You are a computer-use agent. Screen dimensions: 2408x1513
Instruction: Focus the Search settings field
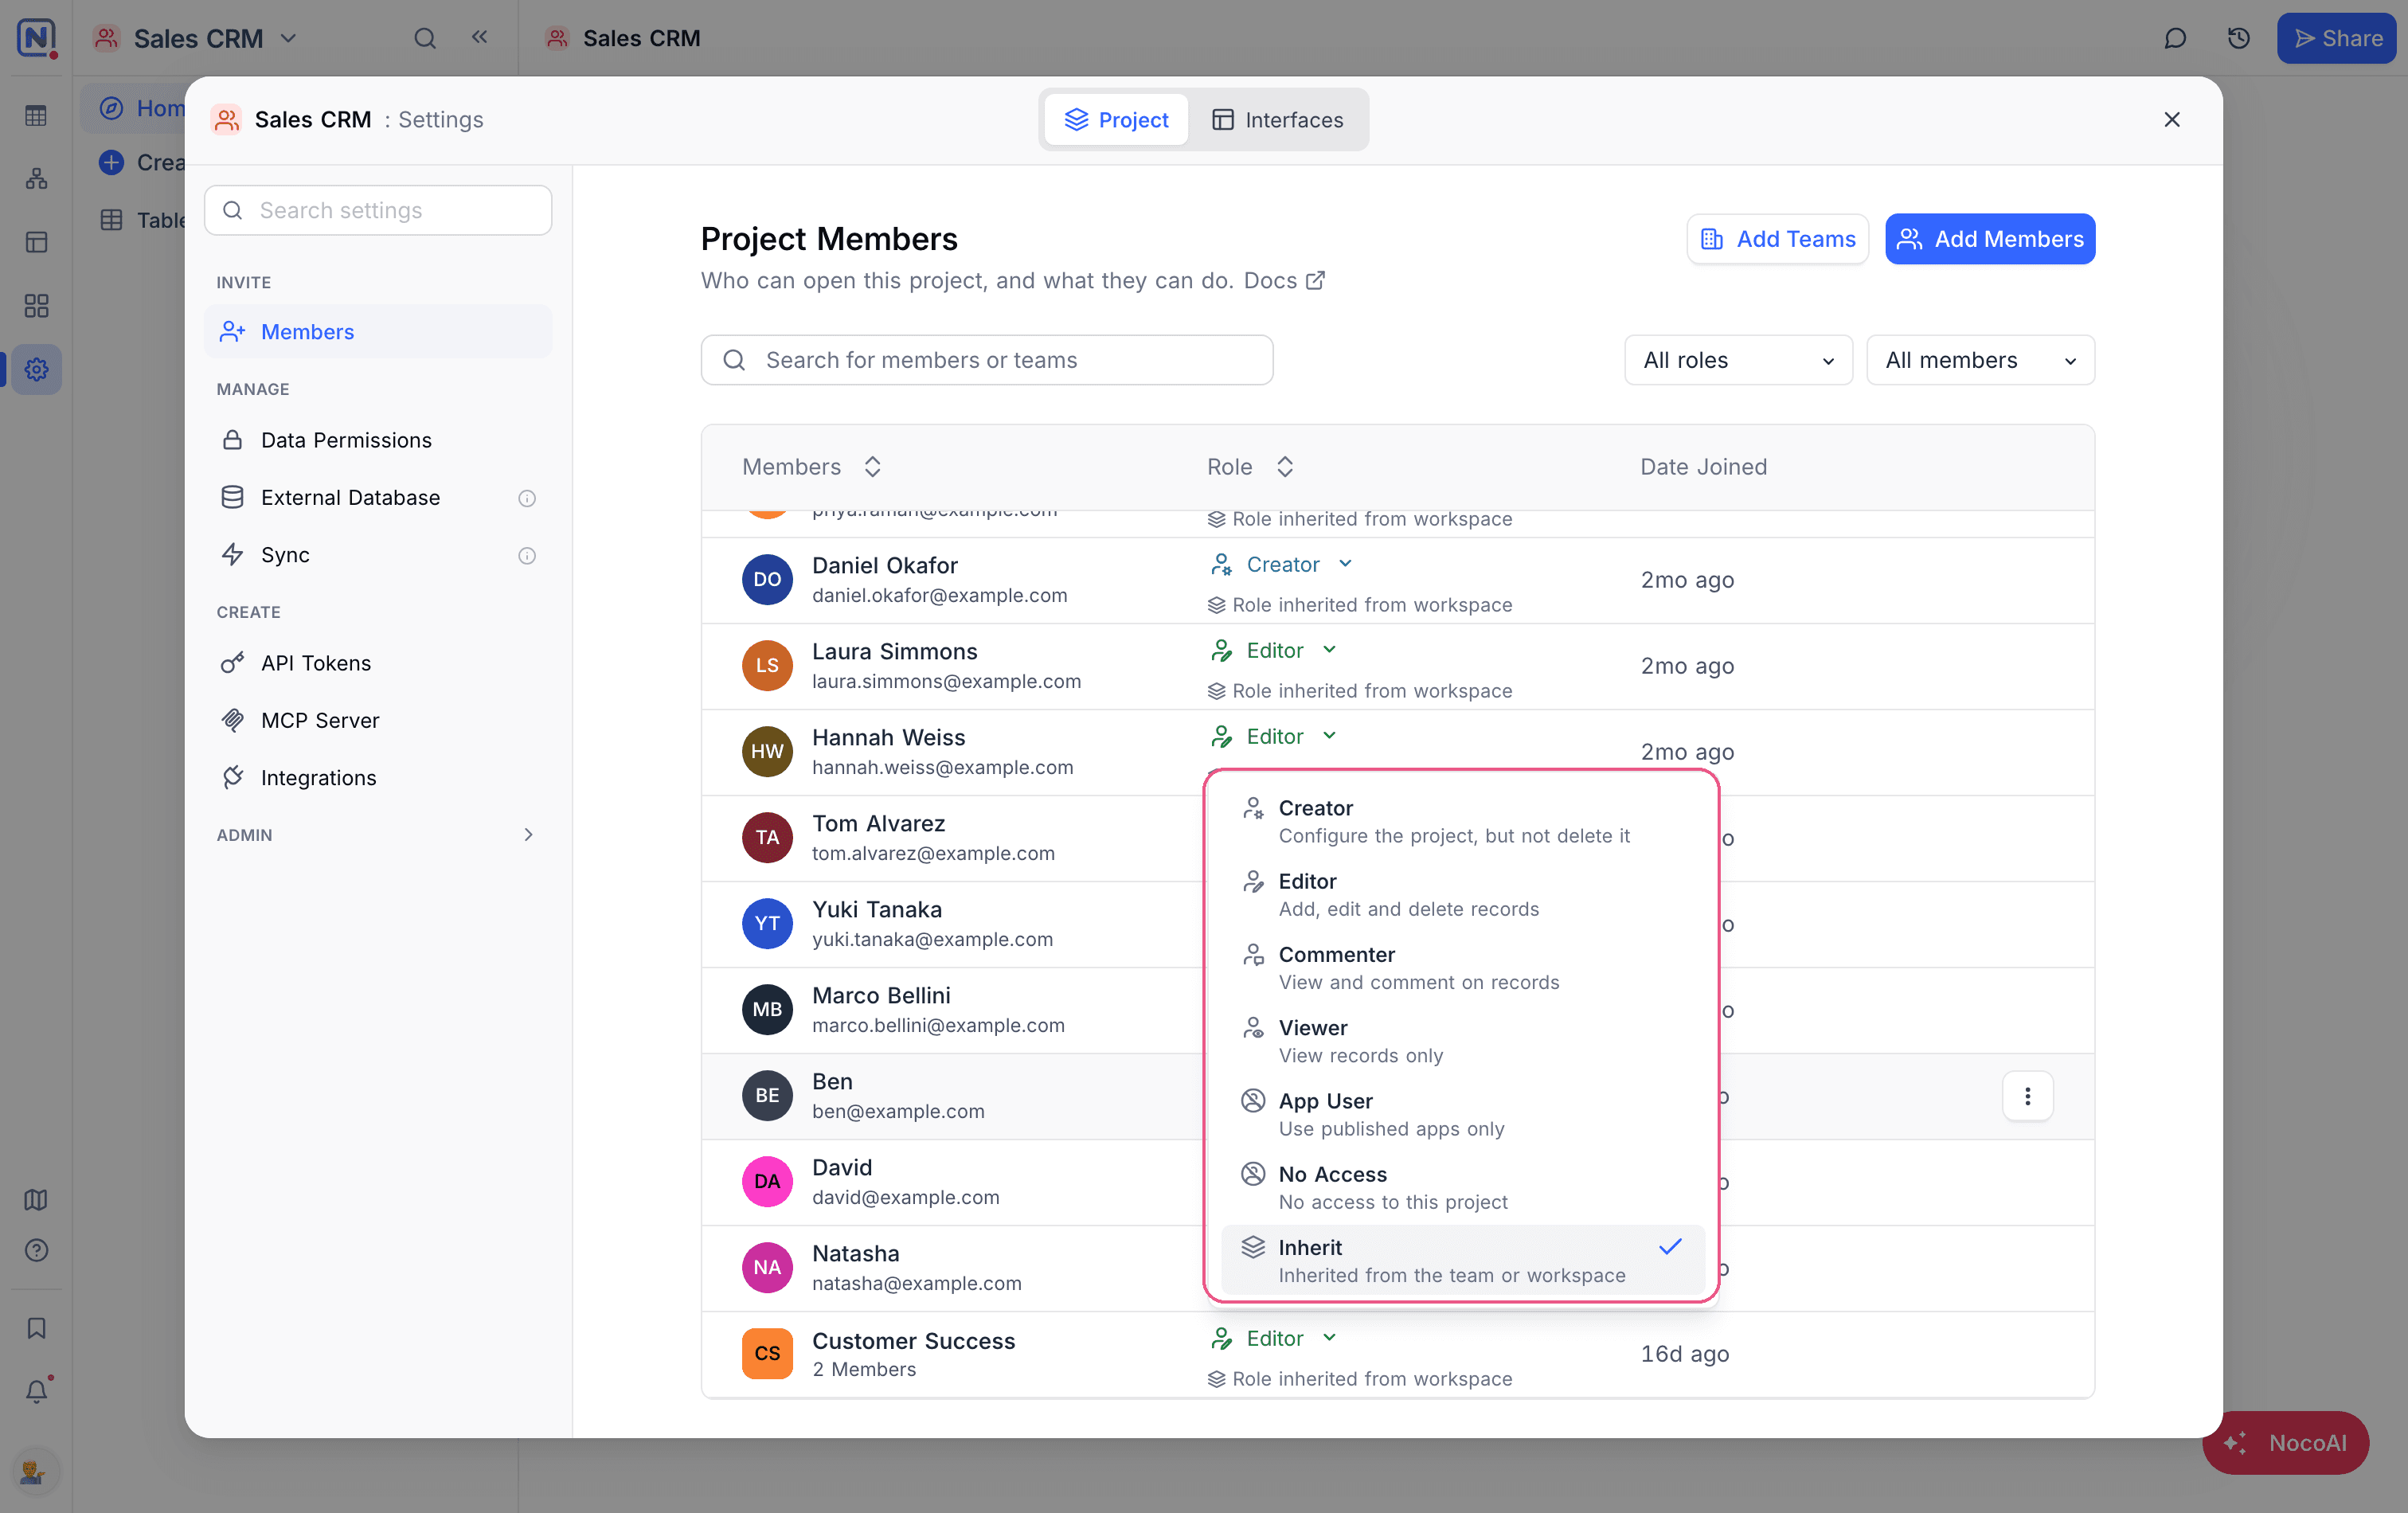pos(378,210)
